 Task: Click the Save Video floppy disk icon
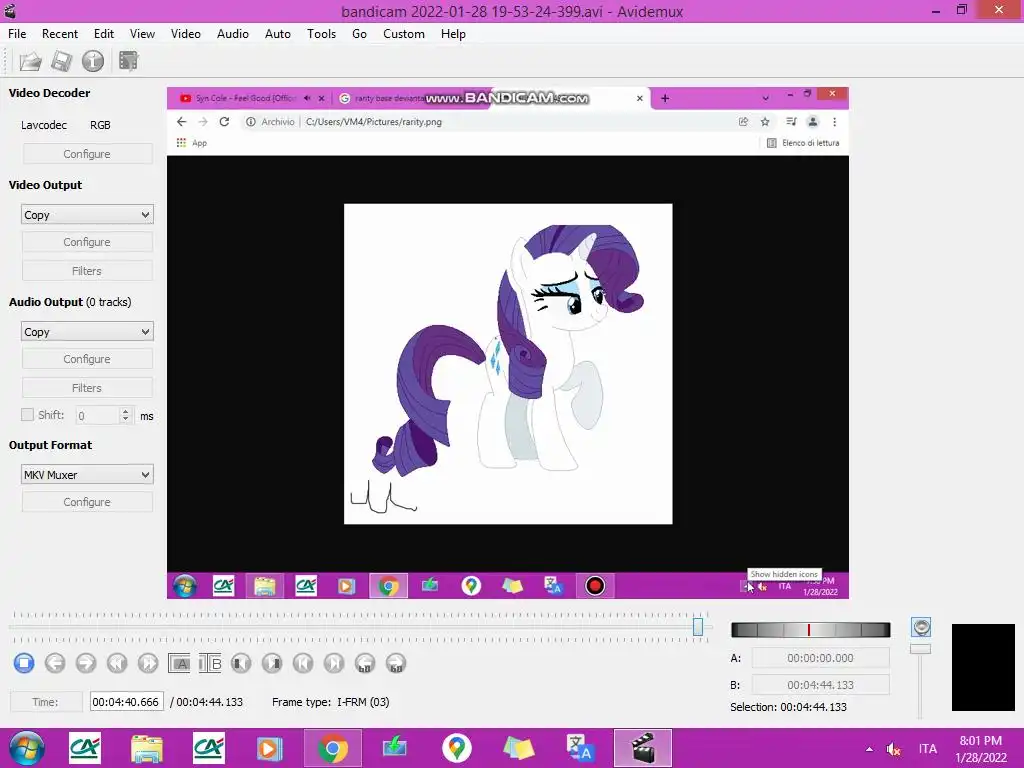[x=61, y=61]
